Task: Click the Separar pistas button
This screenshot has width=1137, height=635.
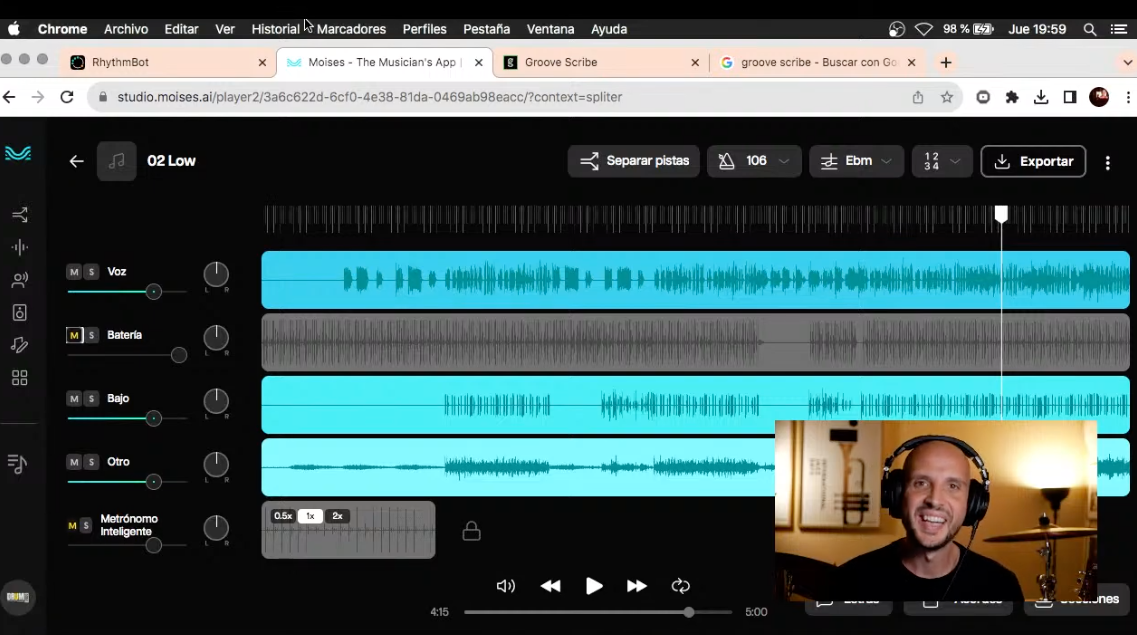Action: pos(634,161)
